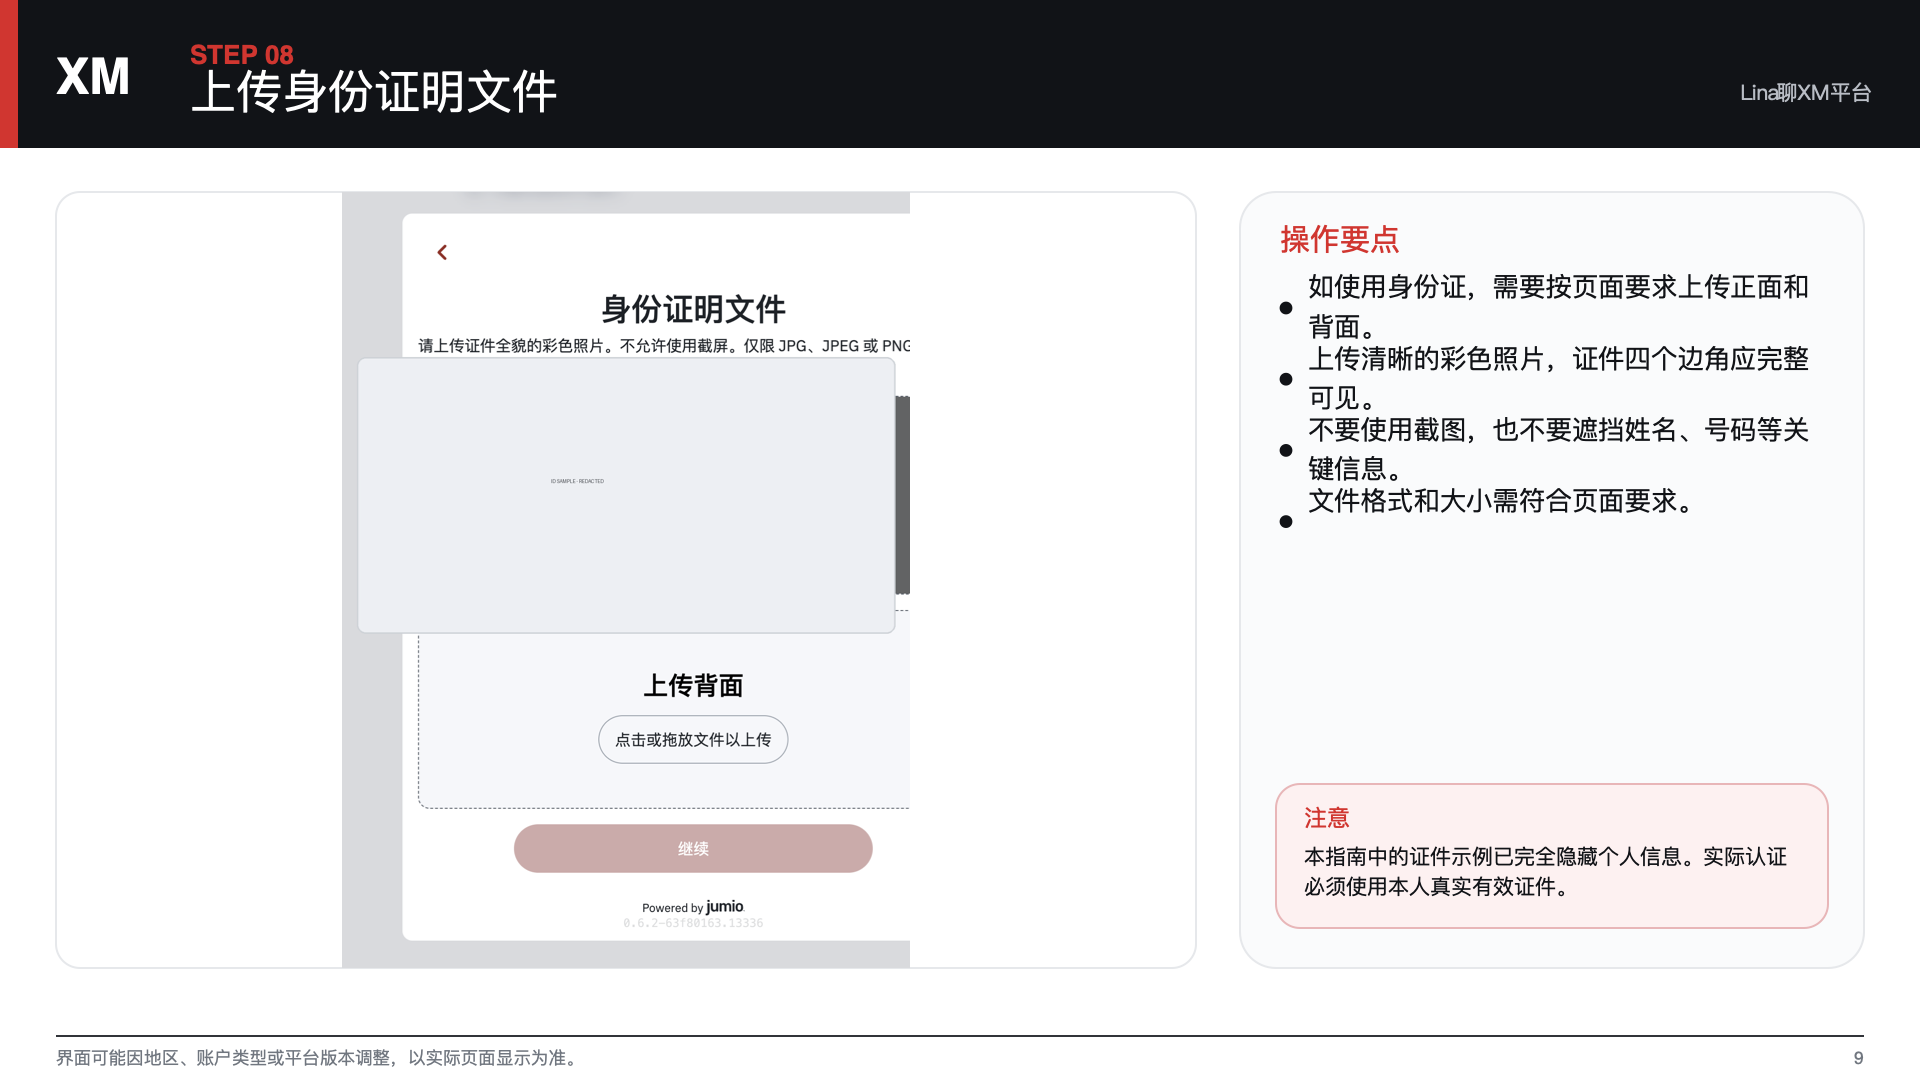Click the page number 9
This screenshot has height=1080, width=1920.
[1858, 1058]
